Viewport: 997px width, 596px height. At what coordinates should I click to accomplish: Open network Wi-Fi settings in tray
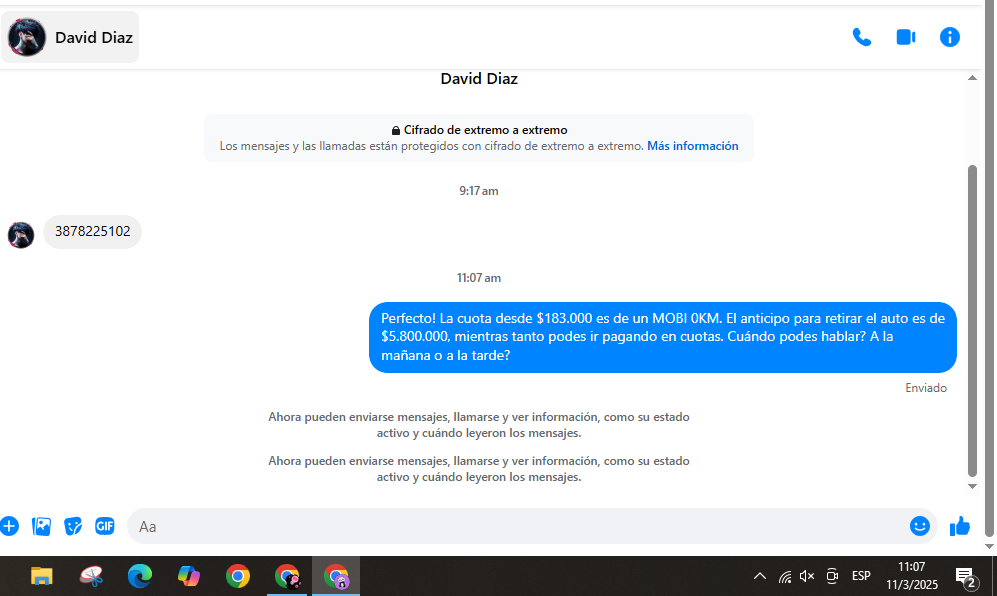pyautogui.click(x=785, y=576)
